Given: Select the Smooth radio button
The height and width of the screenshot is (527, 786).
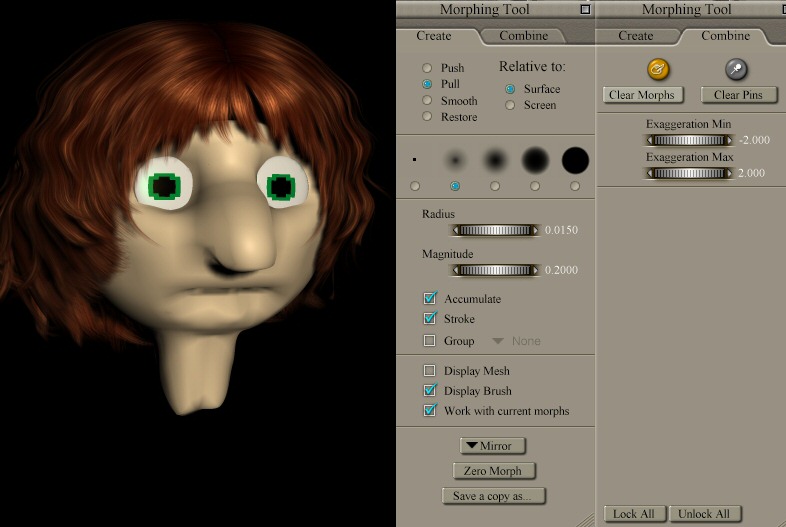Looking at the screenshot, I should pyautogui.click(x=427, y=100).
